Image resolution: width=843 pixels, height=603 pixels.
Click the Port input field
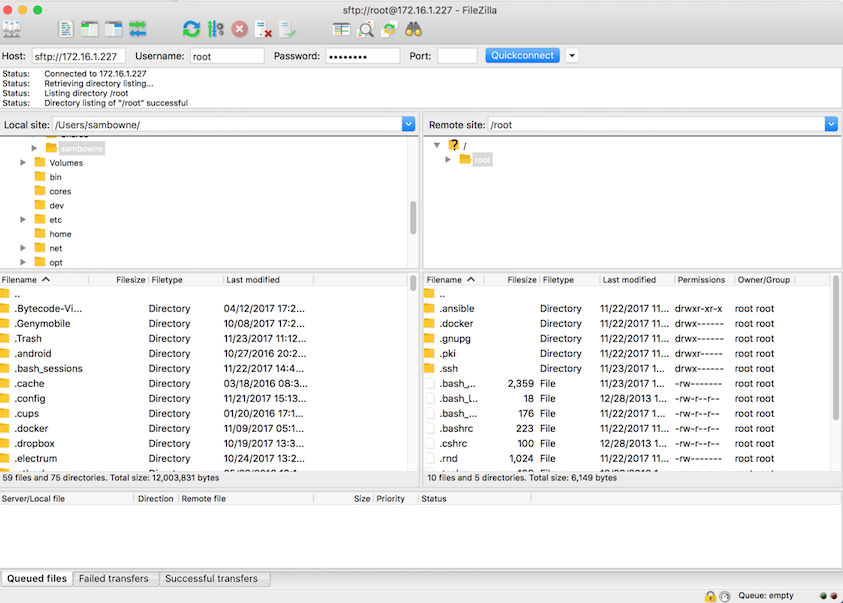coord(457,56)
